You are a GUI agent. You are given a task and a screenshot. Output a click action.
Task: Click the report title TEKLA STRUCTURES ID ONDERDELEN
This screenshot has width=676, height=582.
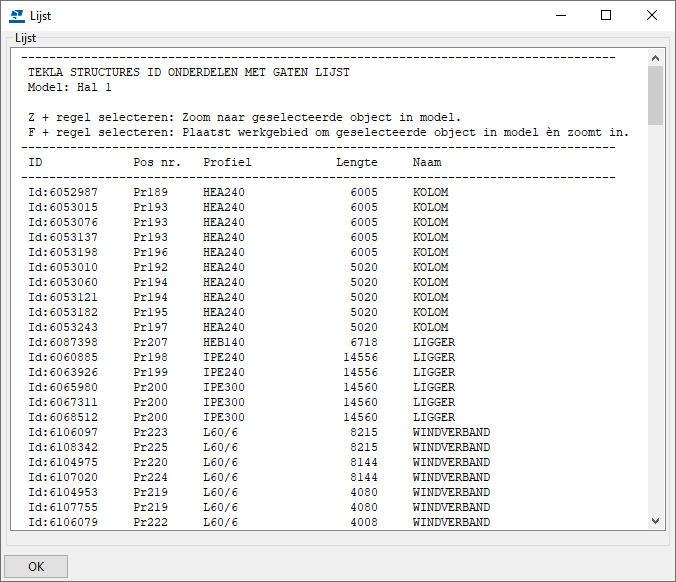point(189,72)
